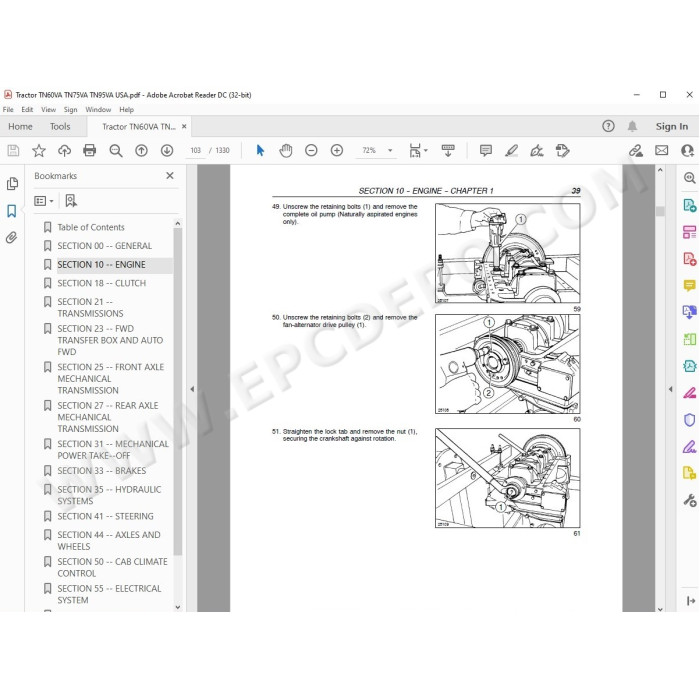Viewport: 700px width, 700px height.
Task: Open the Help question mark icon
Action: [608, 126]
